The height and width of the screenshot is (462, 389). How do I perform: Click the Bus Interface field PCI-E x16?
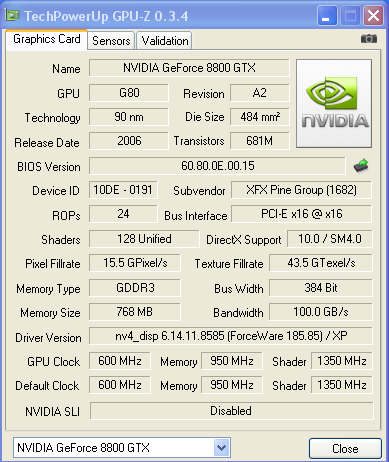(x=301, y=214)
